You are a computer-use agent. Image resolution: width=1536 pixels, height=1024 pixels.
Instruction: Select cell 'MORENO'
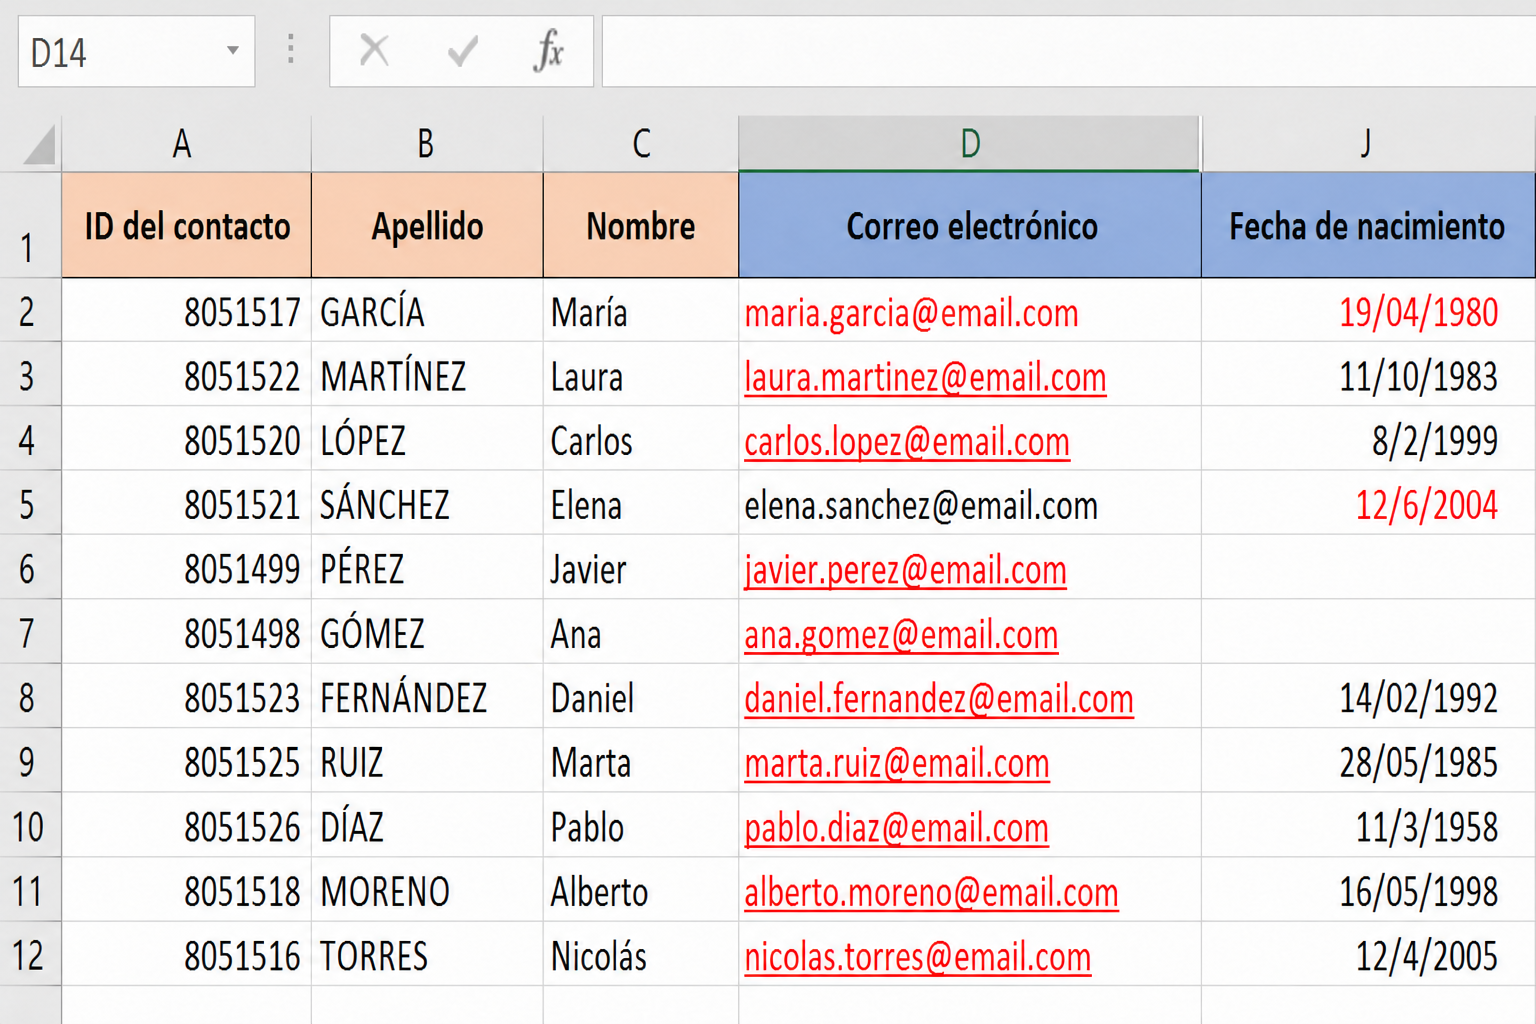(x=427, y=891)
